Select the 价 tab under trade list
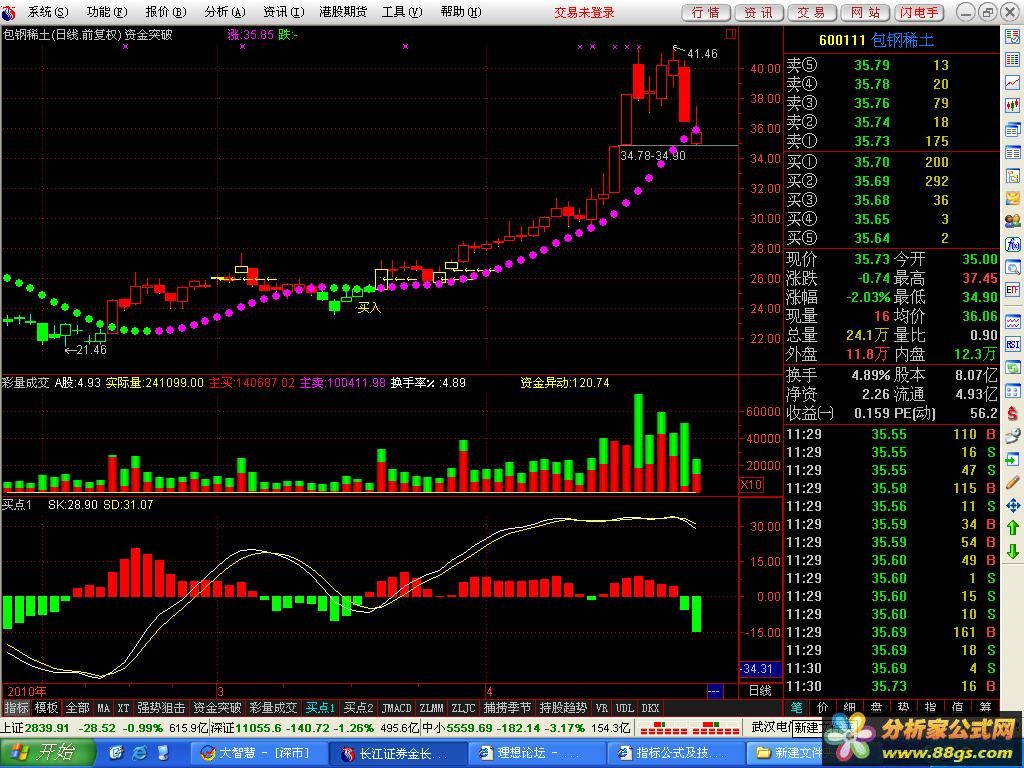This screenshot has height=768, width=1024. tap(823, 707)
